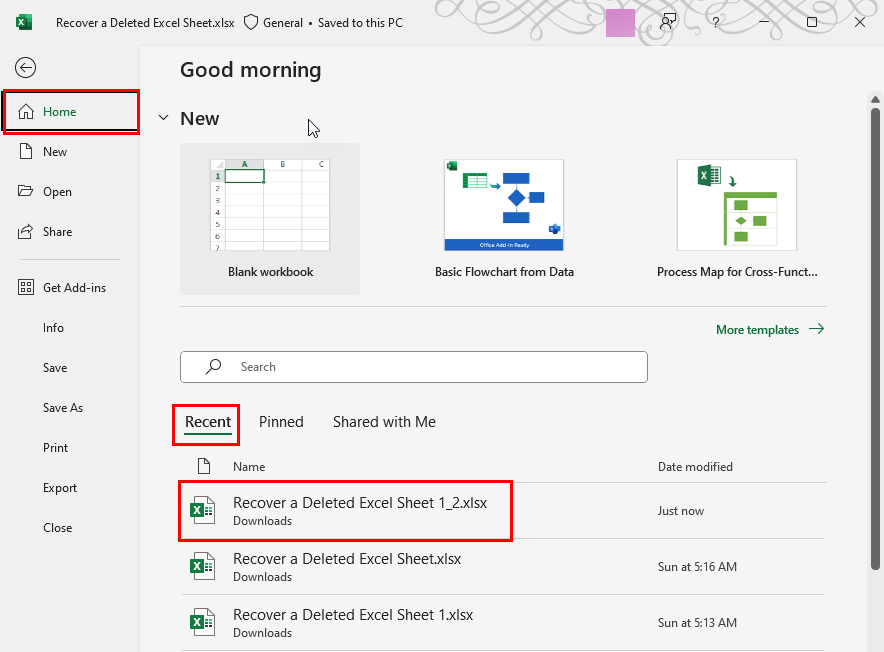884x652 pixels.
Task: Click the New document icon in sidebar
Action: [x=26, y=151]
